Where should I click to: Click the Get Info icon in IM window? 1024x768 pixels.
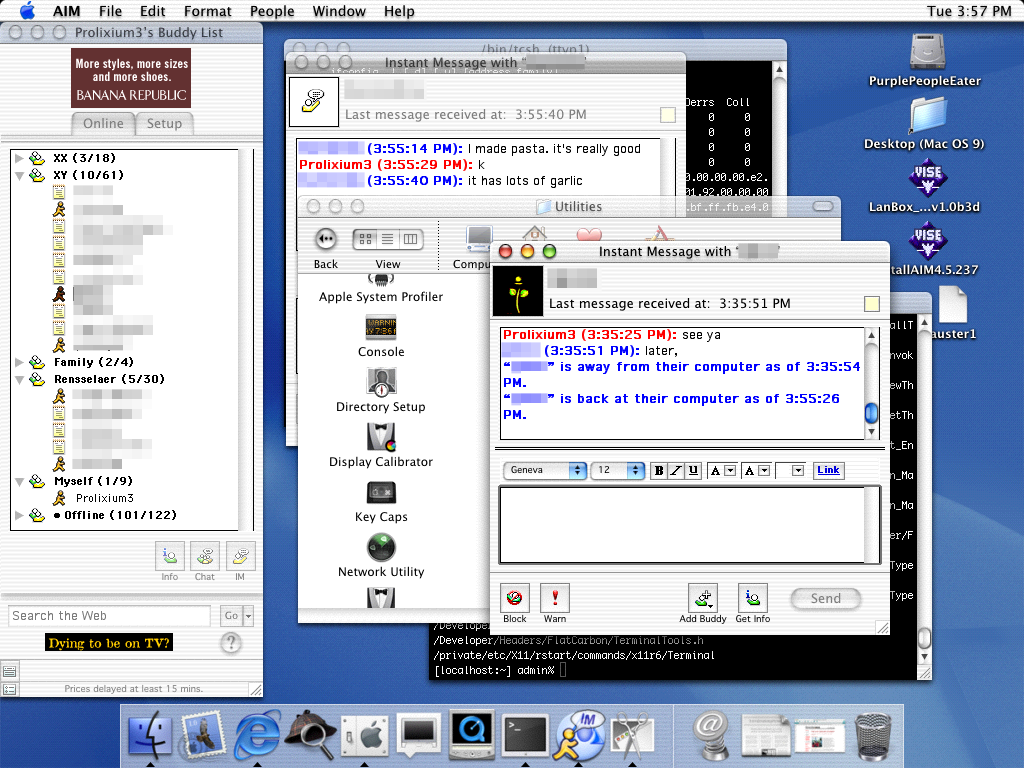click(x=752, y=598)
